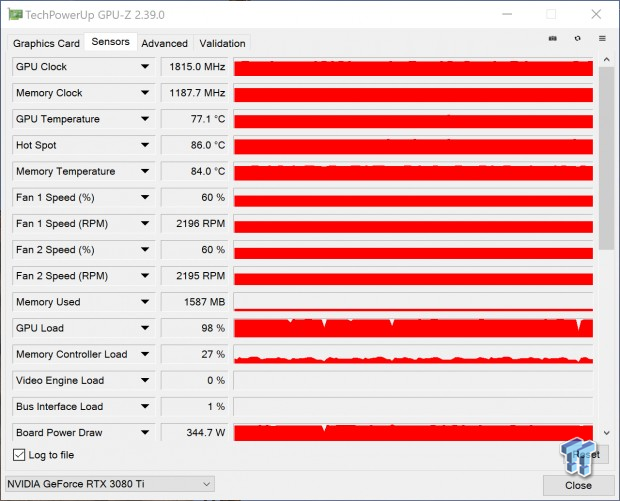
Task: Click the vertical scrollbar thumb
Action: pos(606,158)
